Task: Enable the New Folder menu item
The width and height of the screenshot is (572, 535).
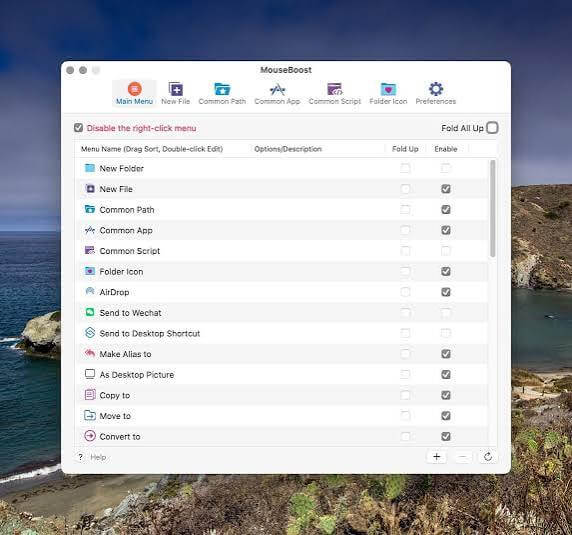Action: (445, 168)
